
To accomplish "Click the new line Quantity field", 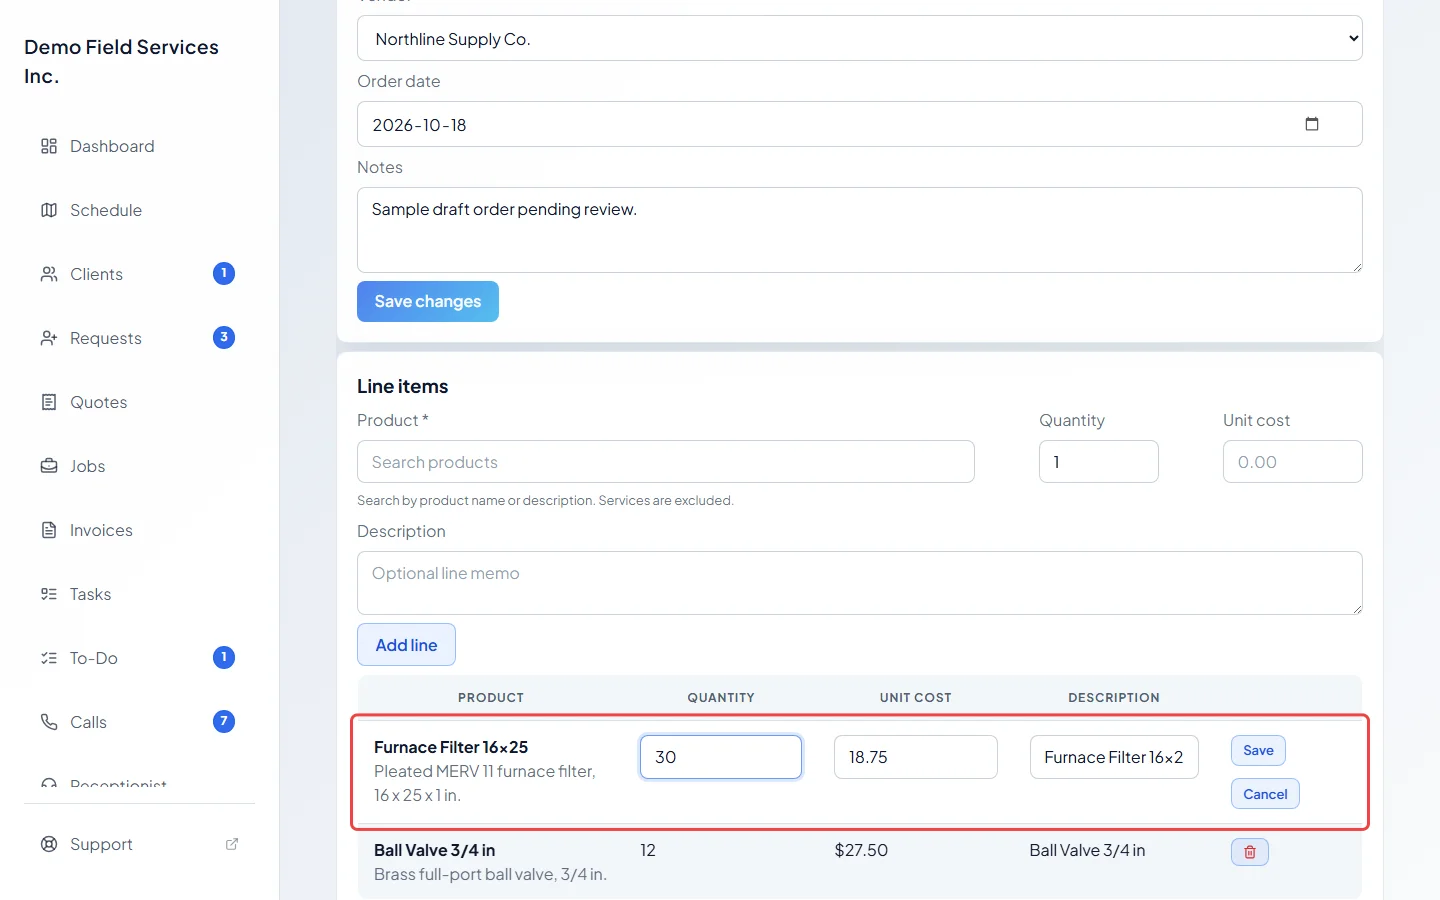I will (1099, 462).
